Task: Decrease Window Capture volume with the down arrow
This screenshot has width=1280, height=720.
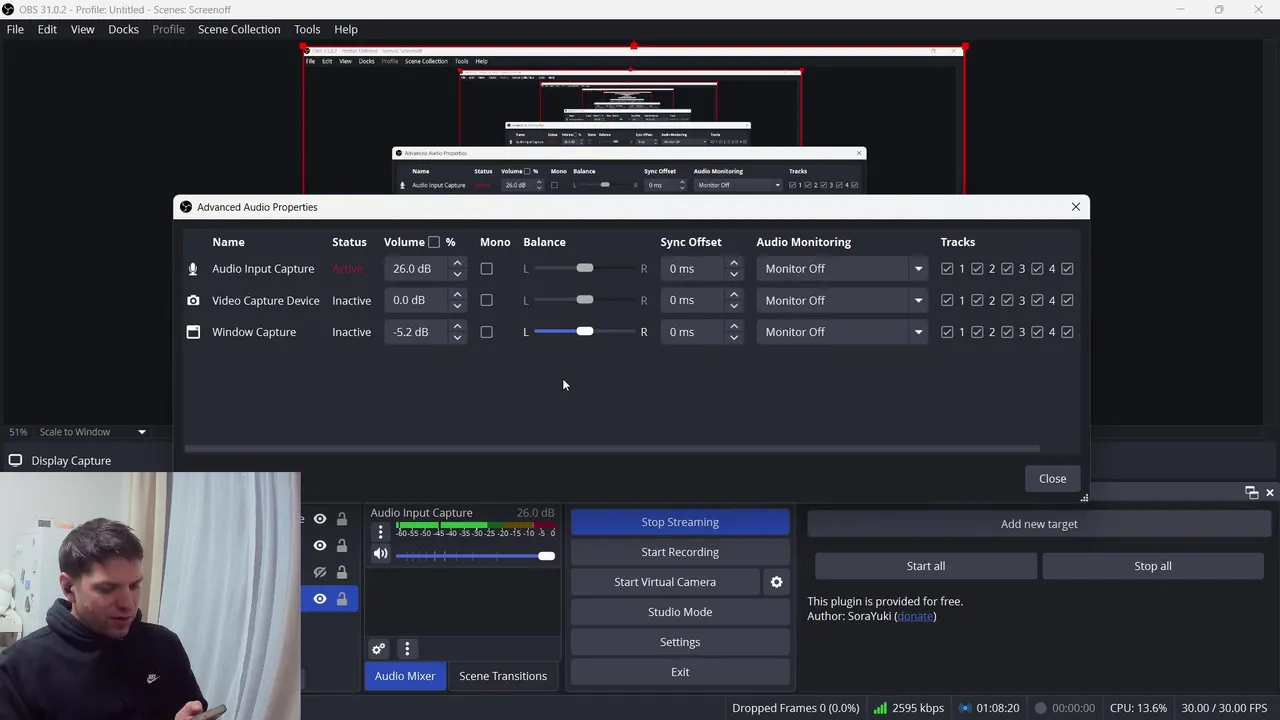Action: pyautogui.click(x=457, y=337)
